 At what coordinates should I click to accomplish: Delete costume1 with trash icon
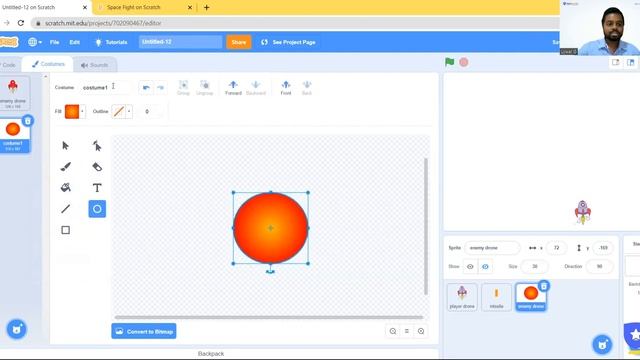tap(27, 121)
